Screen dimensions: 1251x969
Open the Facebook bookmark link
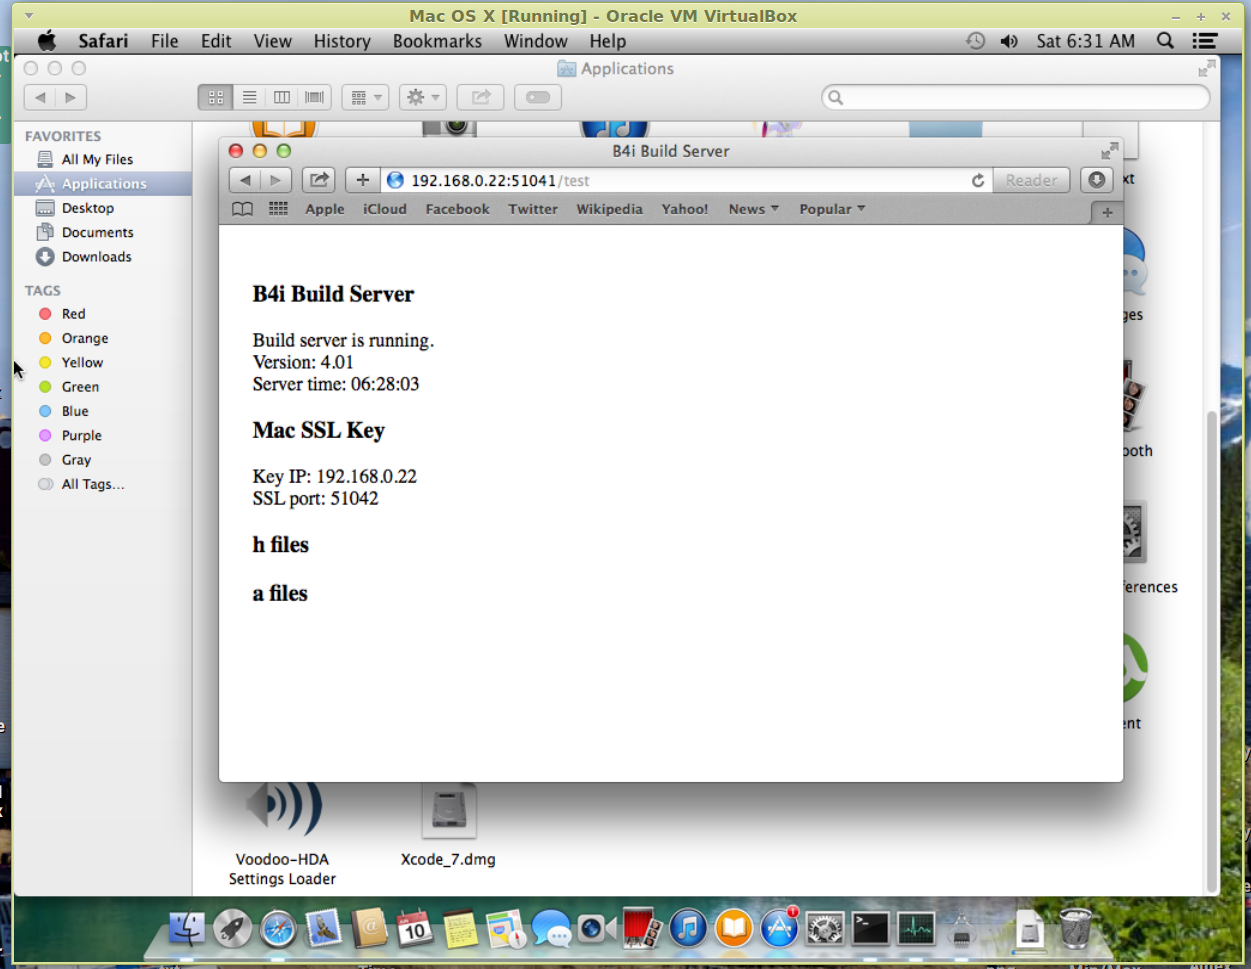457,209
